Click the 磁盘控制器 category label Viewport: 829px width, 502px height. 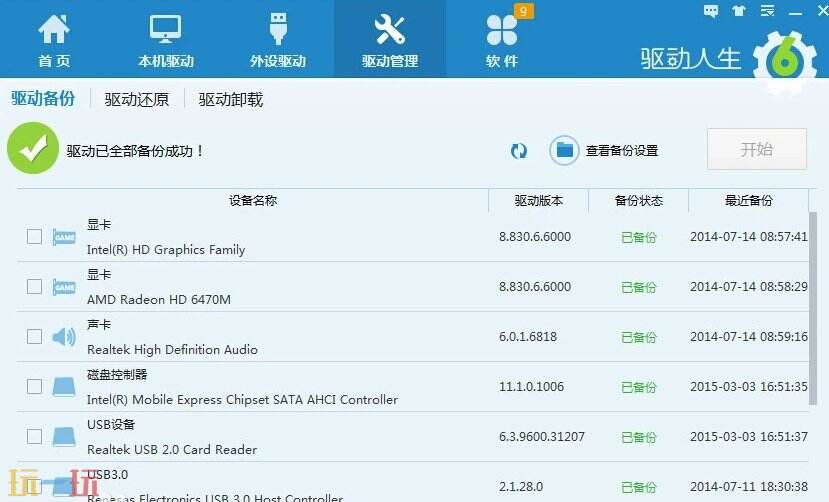click(x=117, y=375)
